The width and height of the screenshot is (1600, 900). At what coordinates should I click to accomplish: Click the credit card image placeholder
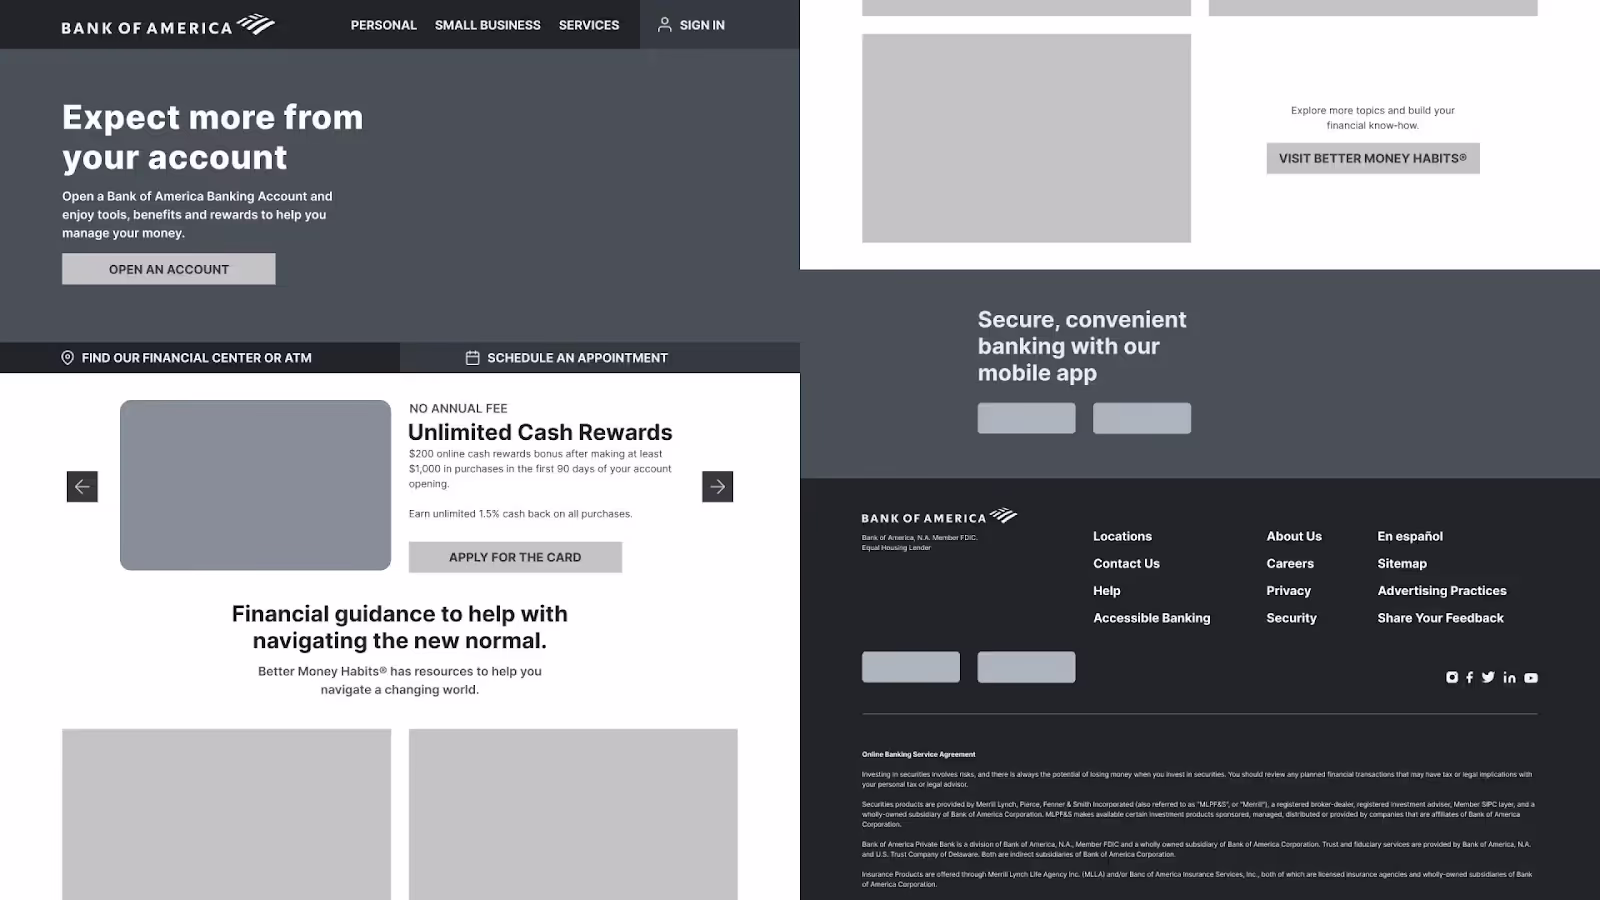tap(255, 485)
